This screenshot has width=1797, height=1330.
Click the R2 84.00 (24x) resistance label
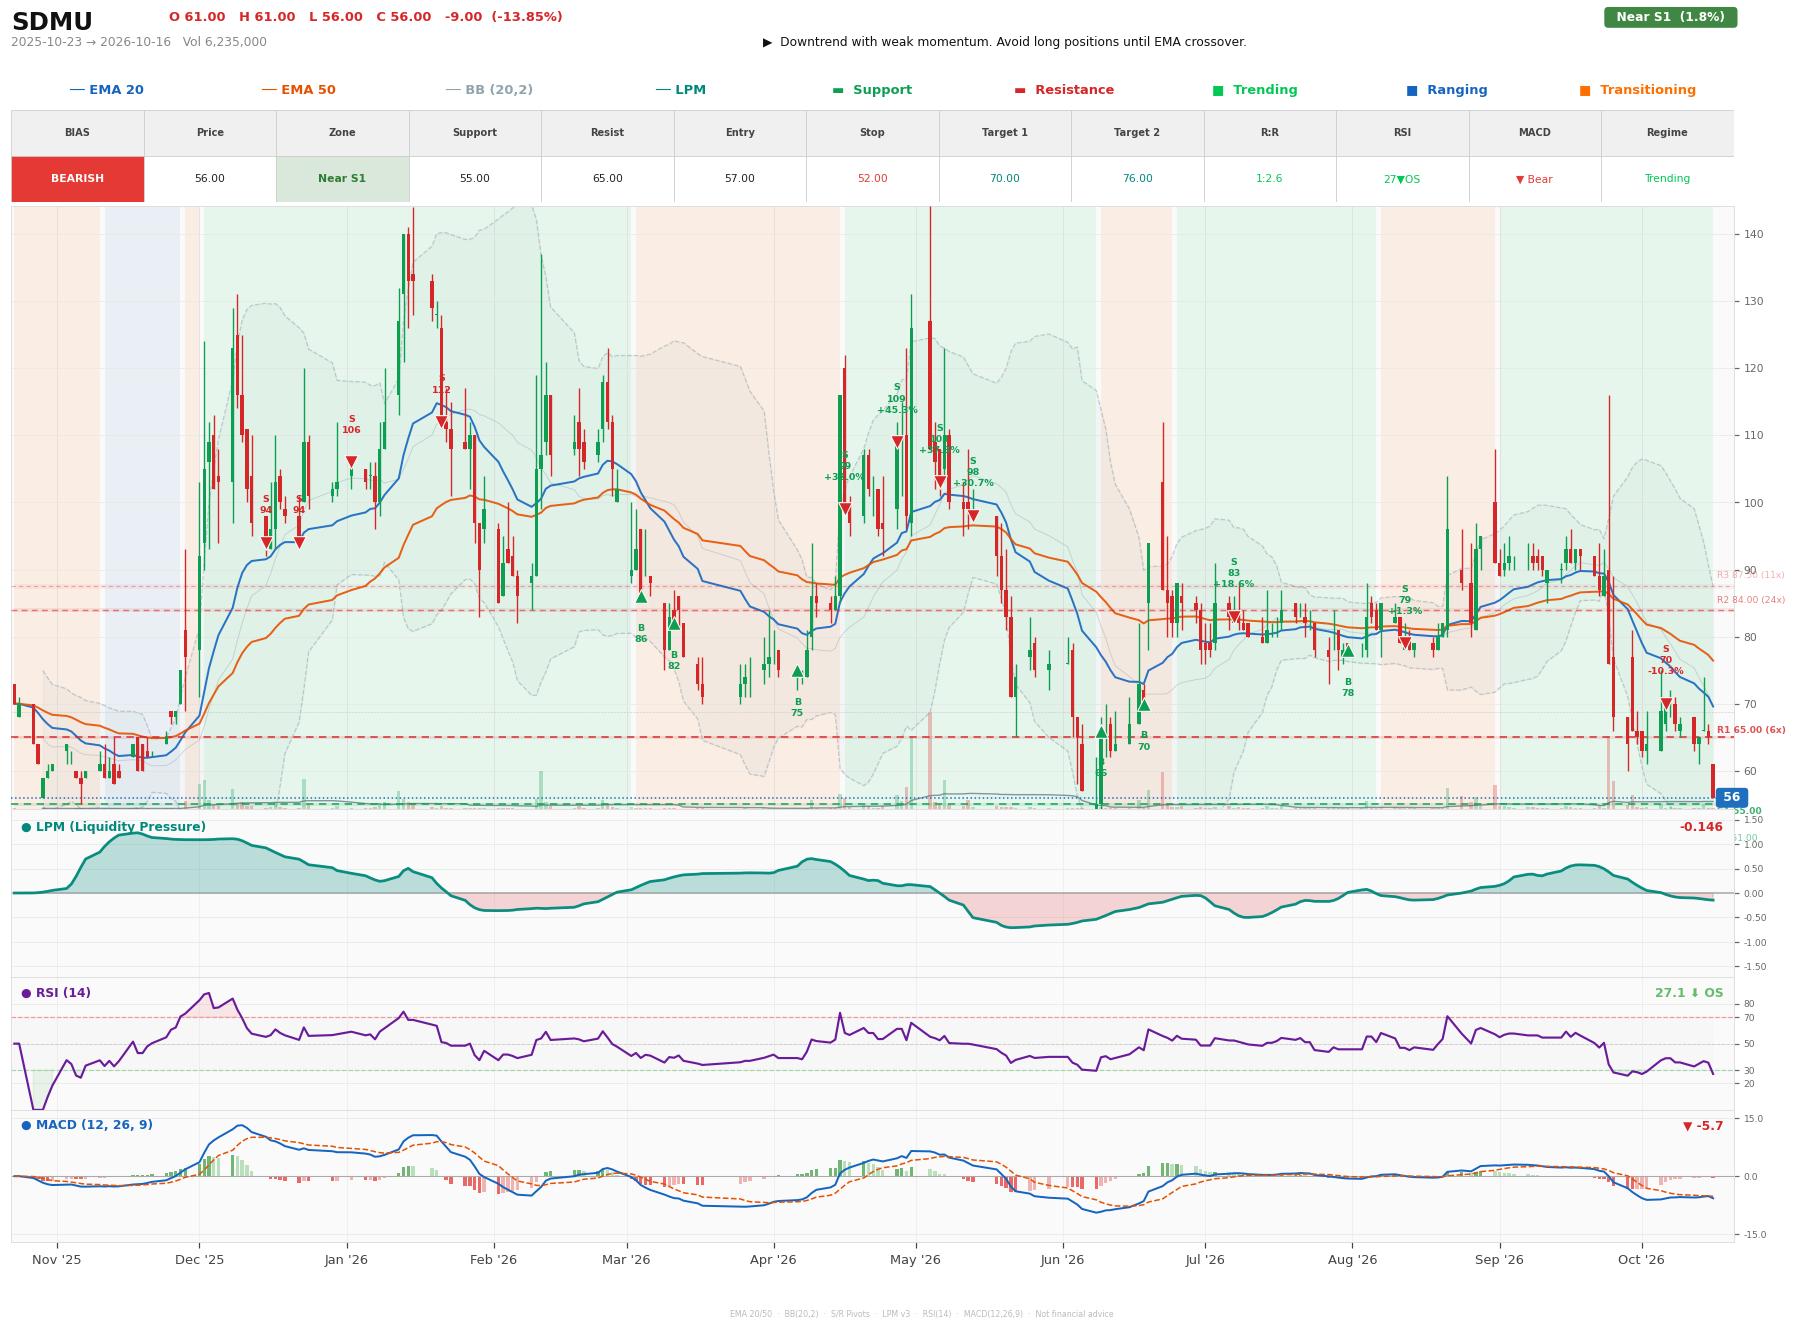[1751, 600]
